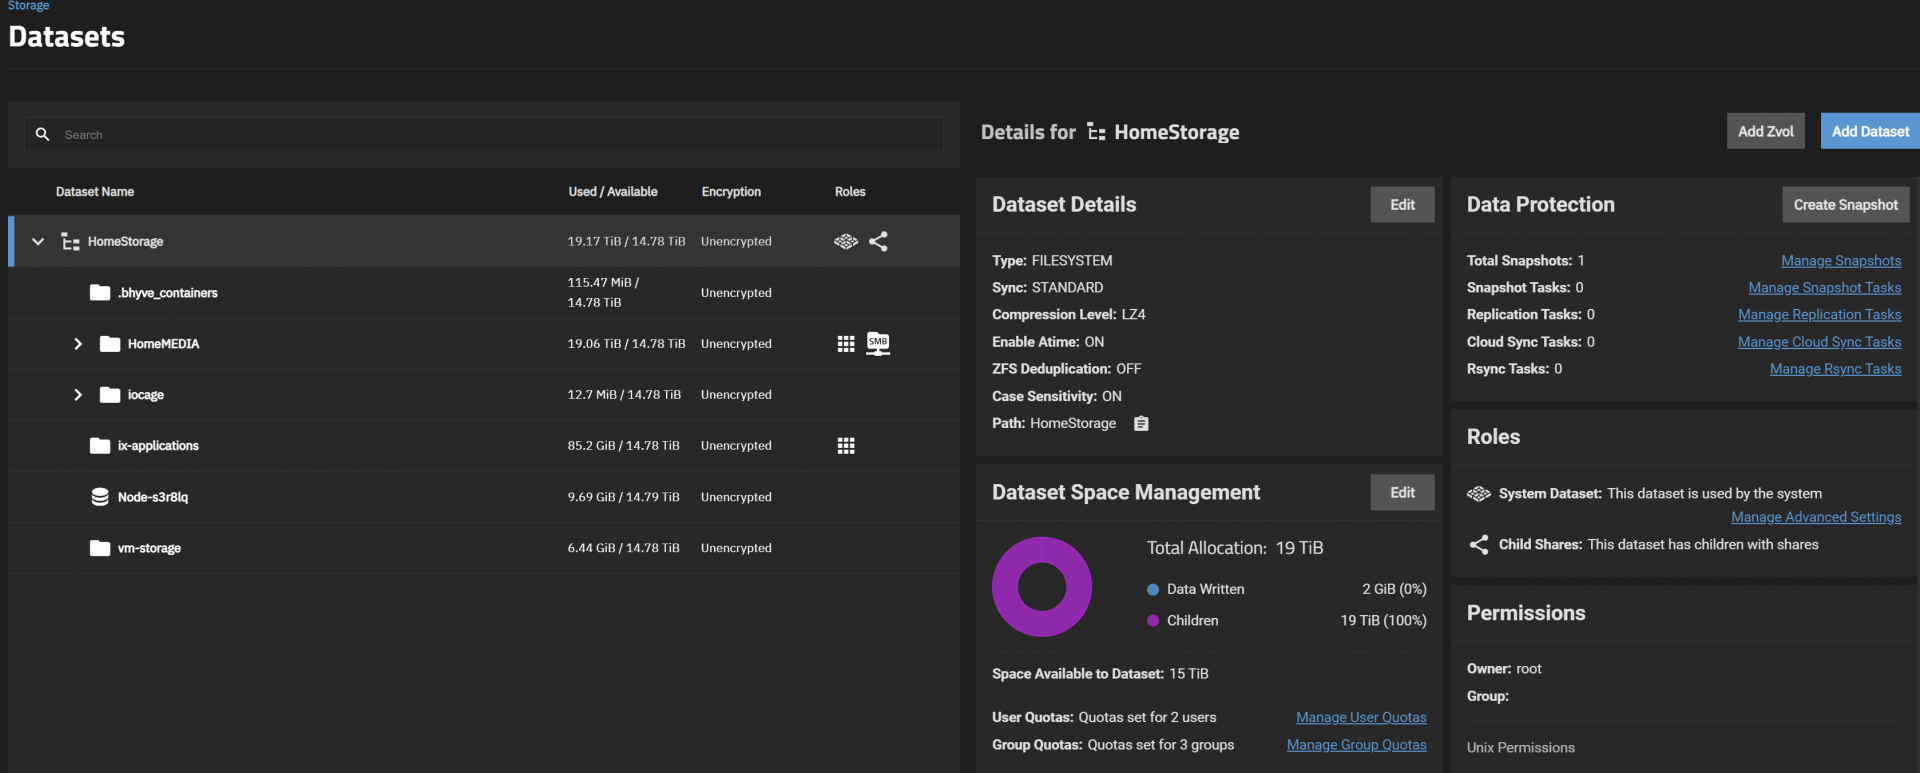The height and width of the screenshot is (773, 1920).
Task: Click the purple space allocation donut chart
Action: [x=1042, y=587]
